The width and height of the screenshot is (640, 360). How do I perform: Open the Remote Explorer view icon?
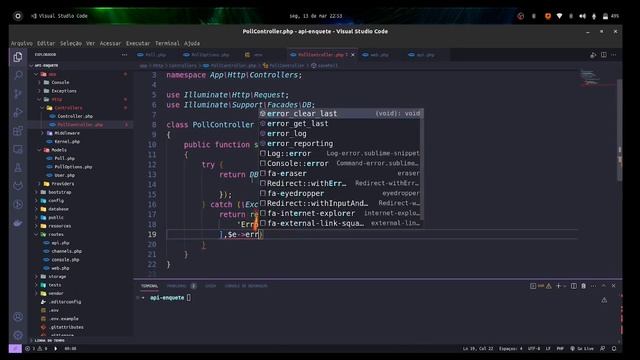pos(18,149)
